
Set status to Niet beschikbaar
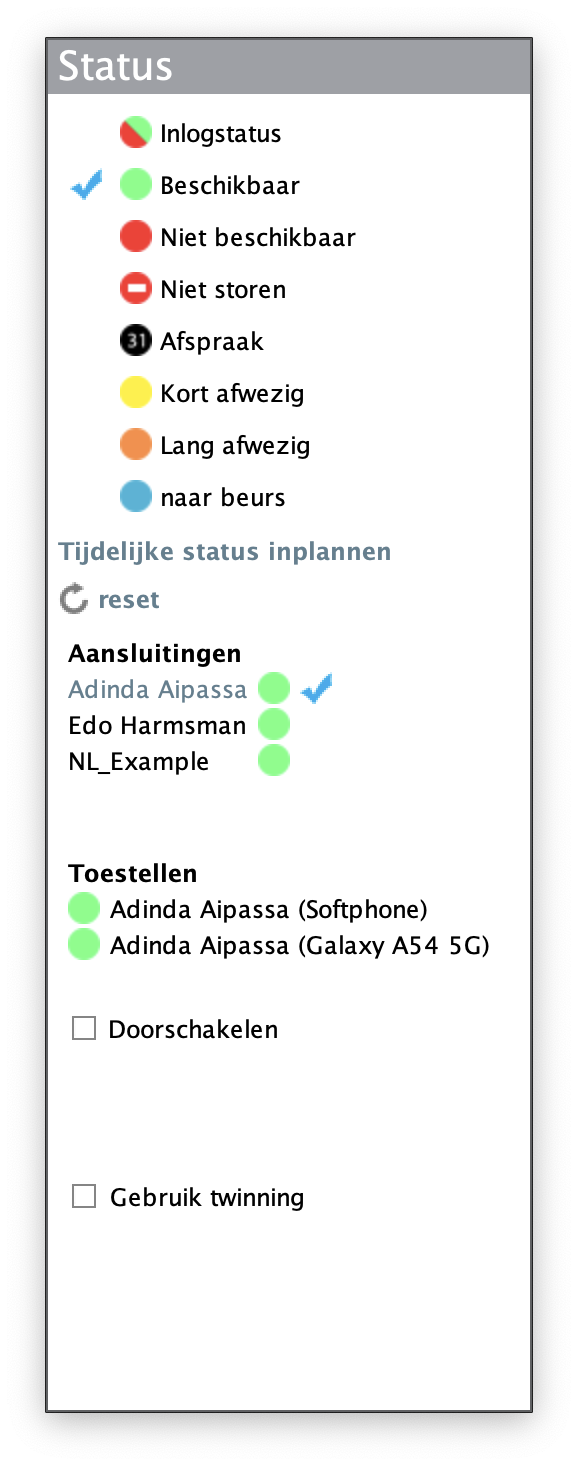135,235
